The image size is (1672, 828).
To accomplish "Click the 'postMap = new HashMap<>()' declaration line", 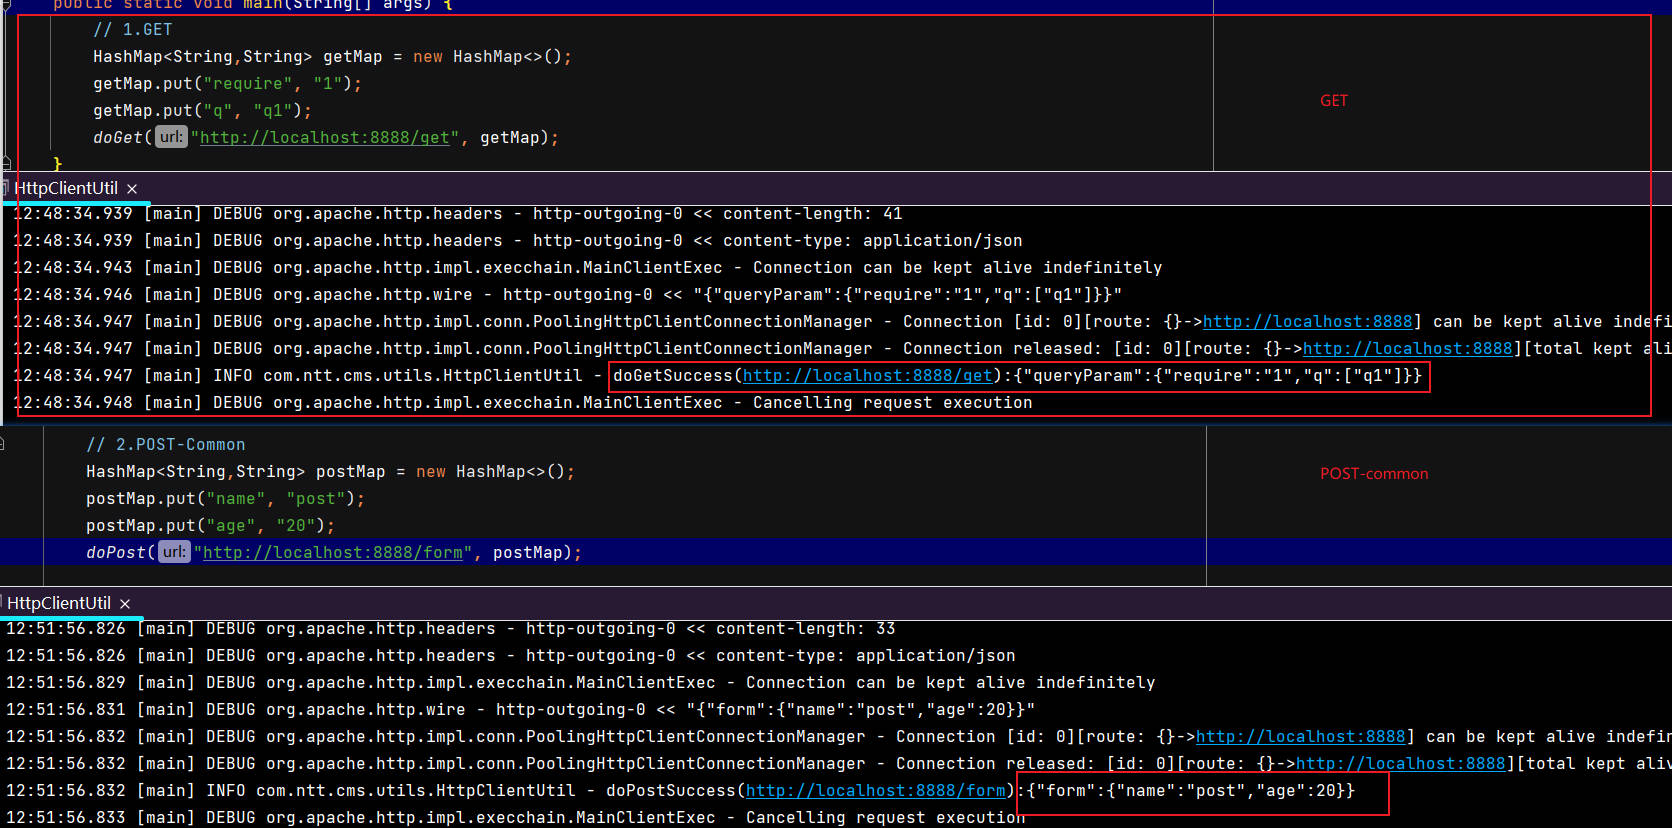I will (331, 471).
